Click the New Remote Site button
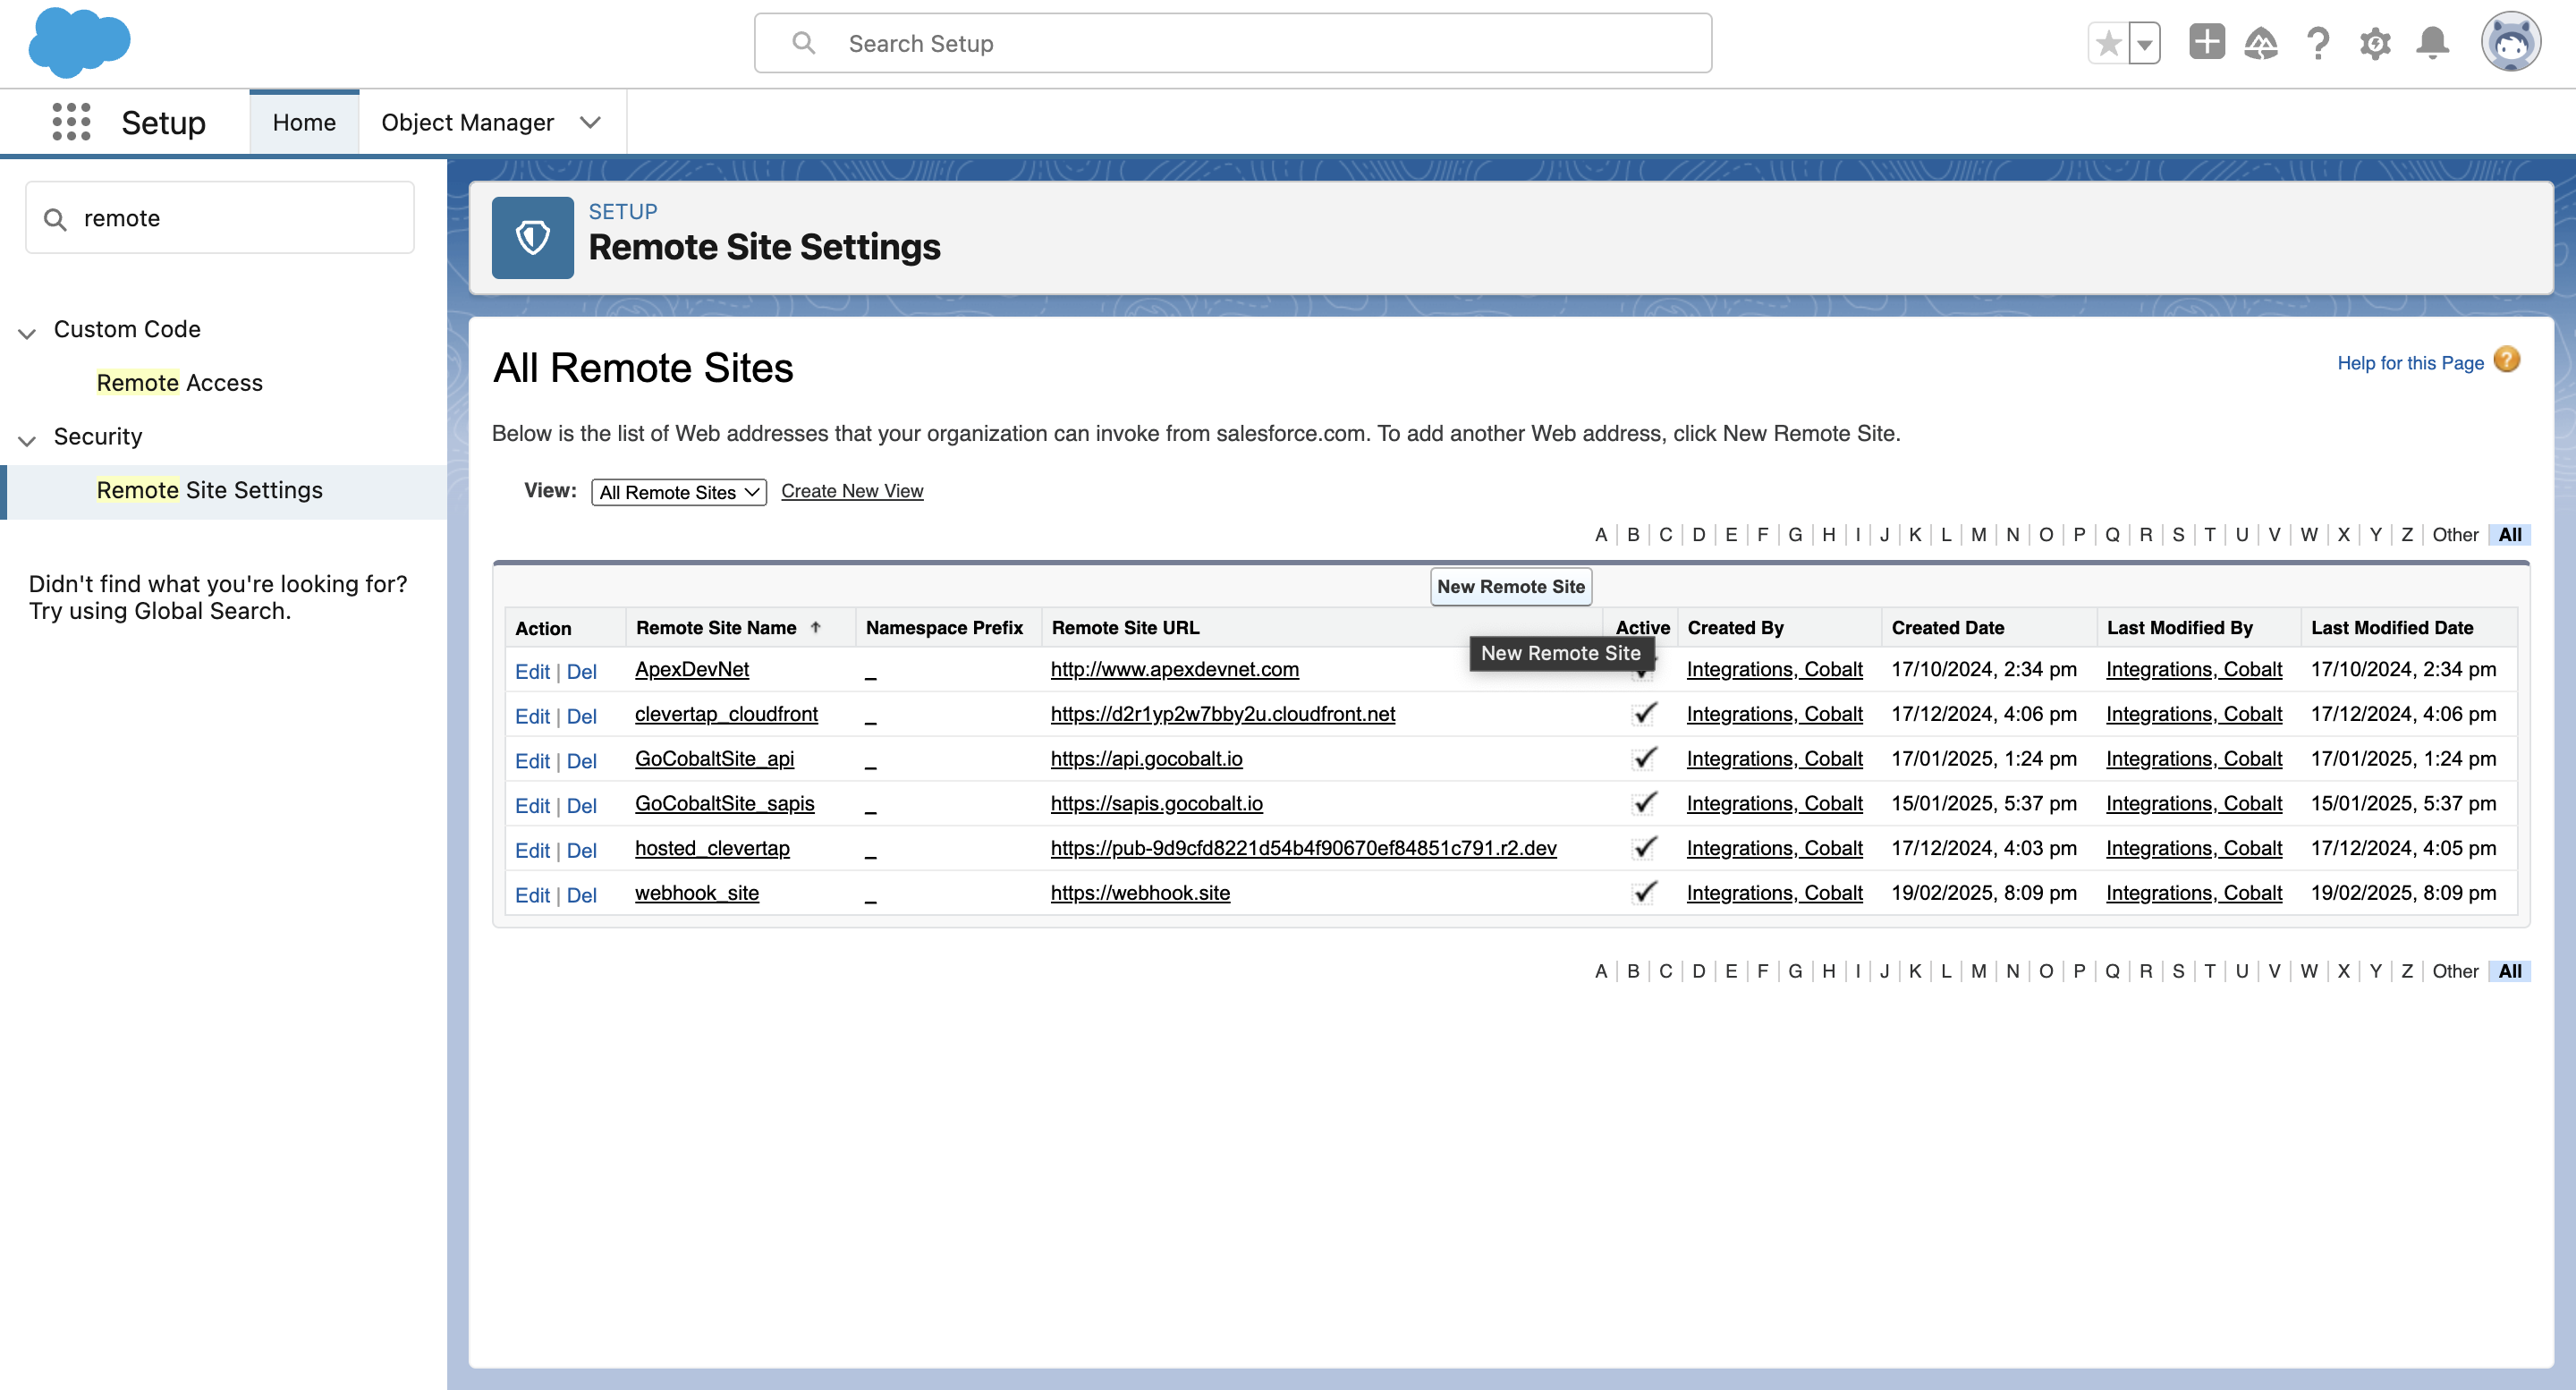2576x1390 pixels. 1510,587
